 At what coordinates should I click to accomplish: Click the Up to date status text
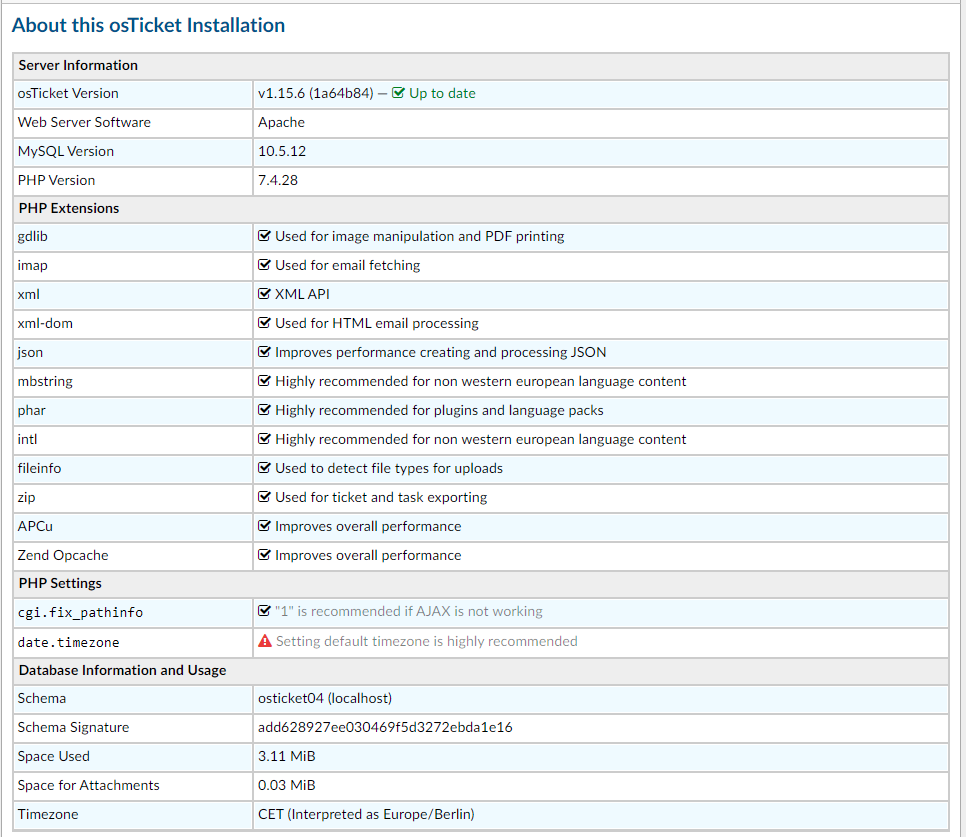(442, 93)
